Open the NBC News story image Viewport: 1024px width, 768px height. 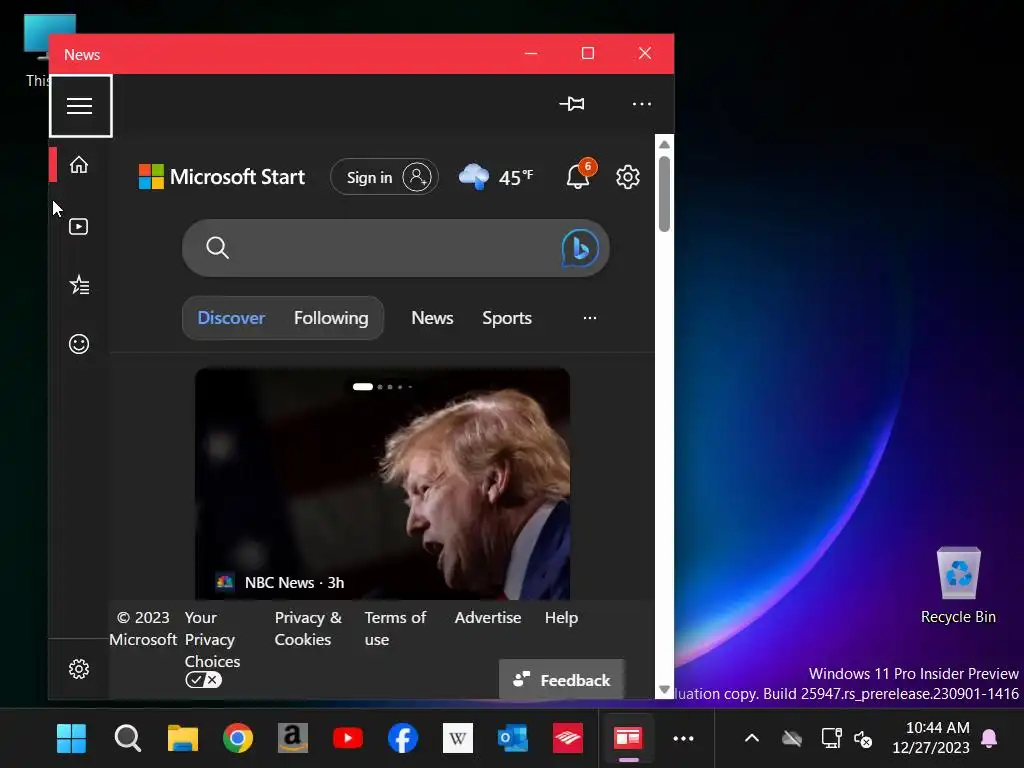[382, 483]
